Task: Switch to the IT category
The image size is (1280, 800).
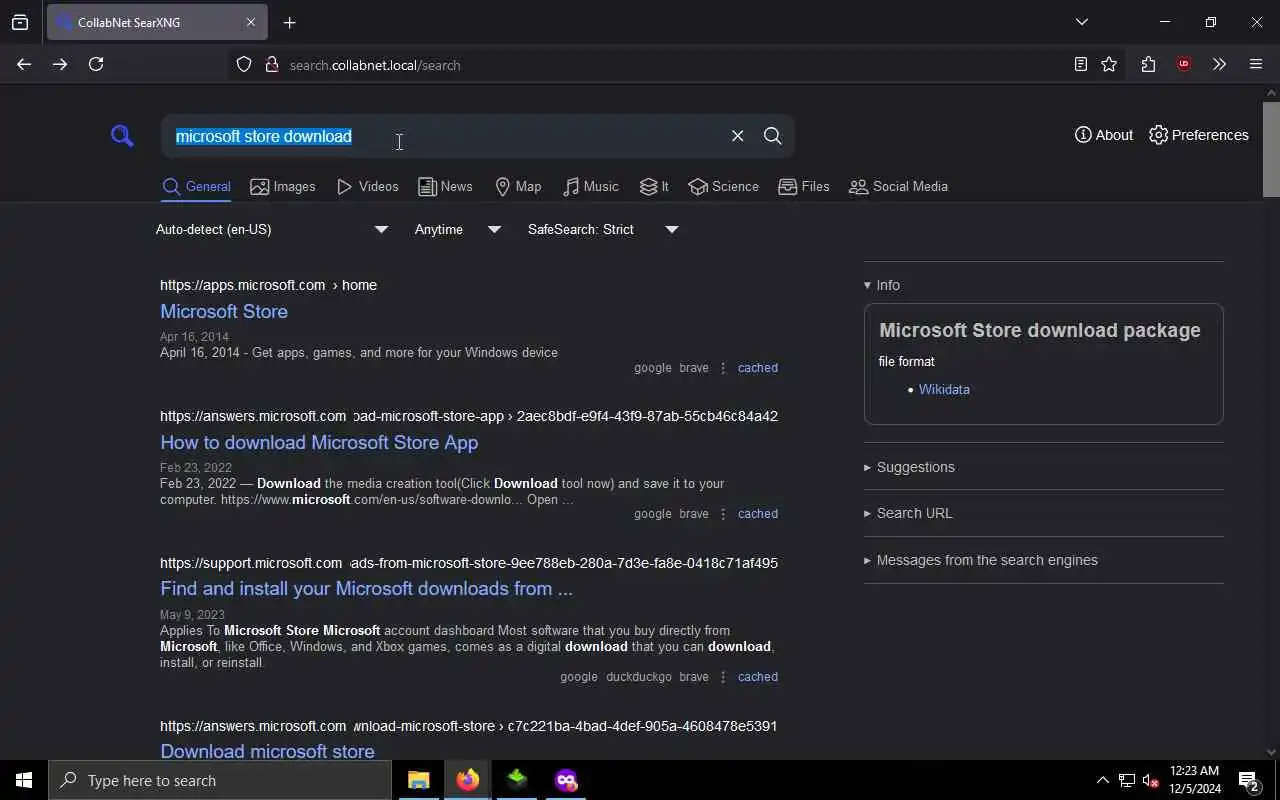Action: tap(654, 187)
